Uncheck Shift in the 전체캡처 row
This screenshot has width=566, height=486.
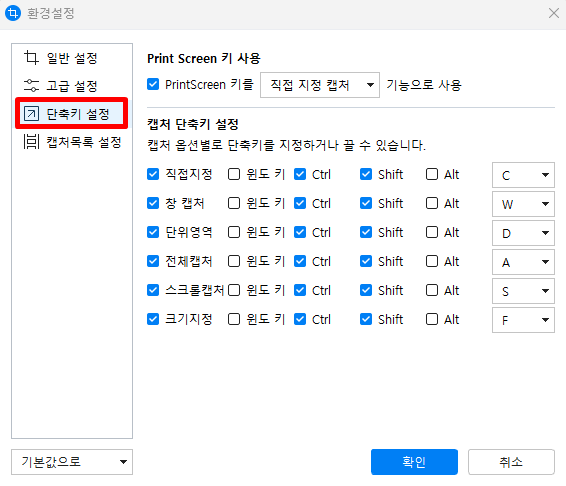(366, 261)
